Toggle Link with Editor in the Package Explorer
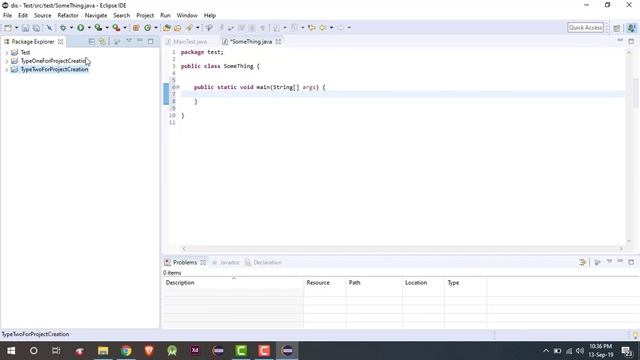Screen dimensions: 640x360 click(x=102, y=42)
